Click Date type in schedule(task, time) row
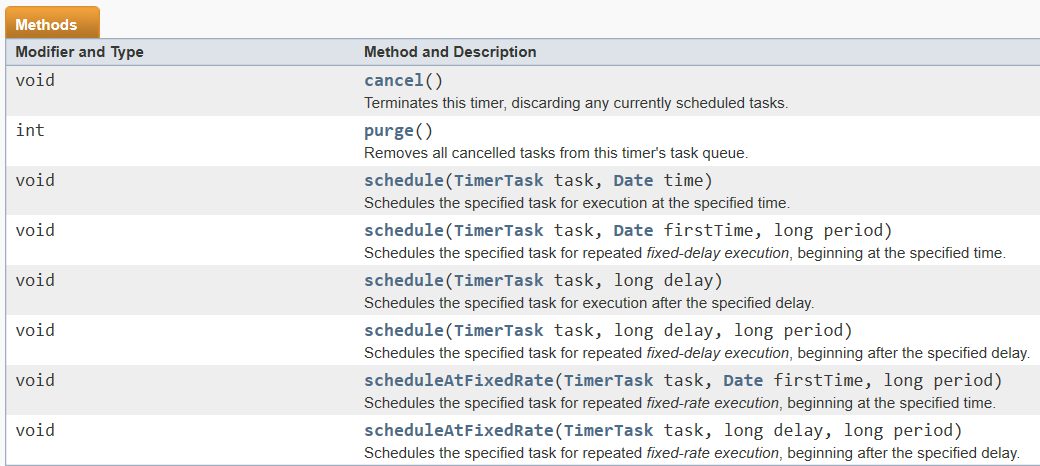 click(x=633, y=180)
